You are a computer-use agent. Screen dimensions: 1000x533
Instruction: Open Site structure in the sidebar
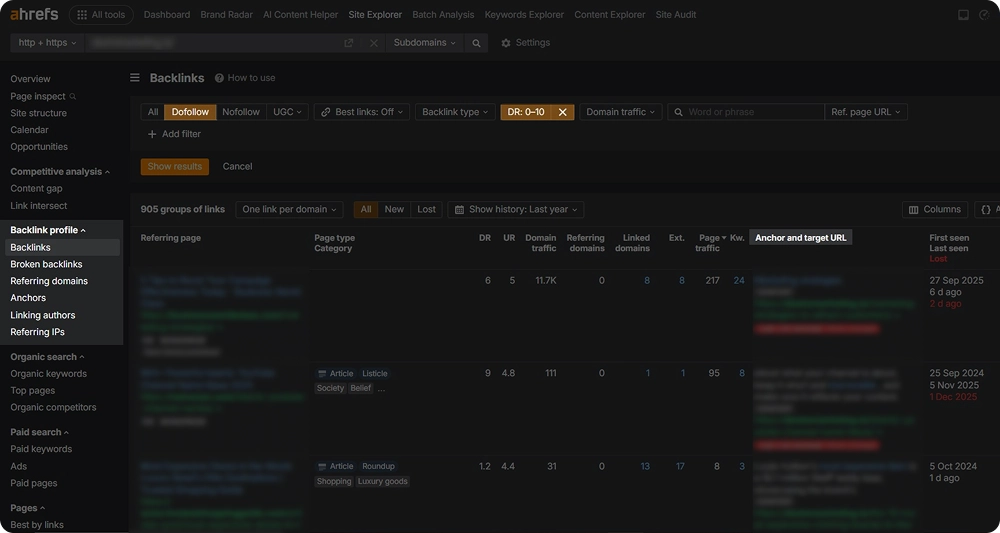[x=38, y=113]
